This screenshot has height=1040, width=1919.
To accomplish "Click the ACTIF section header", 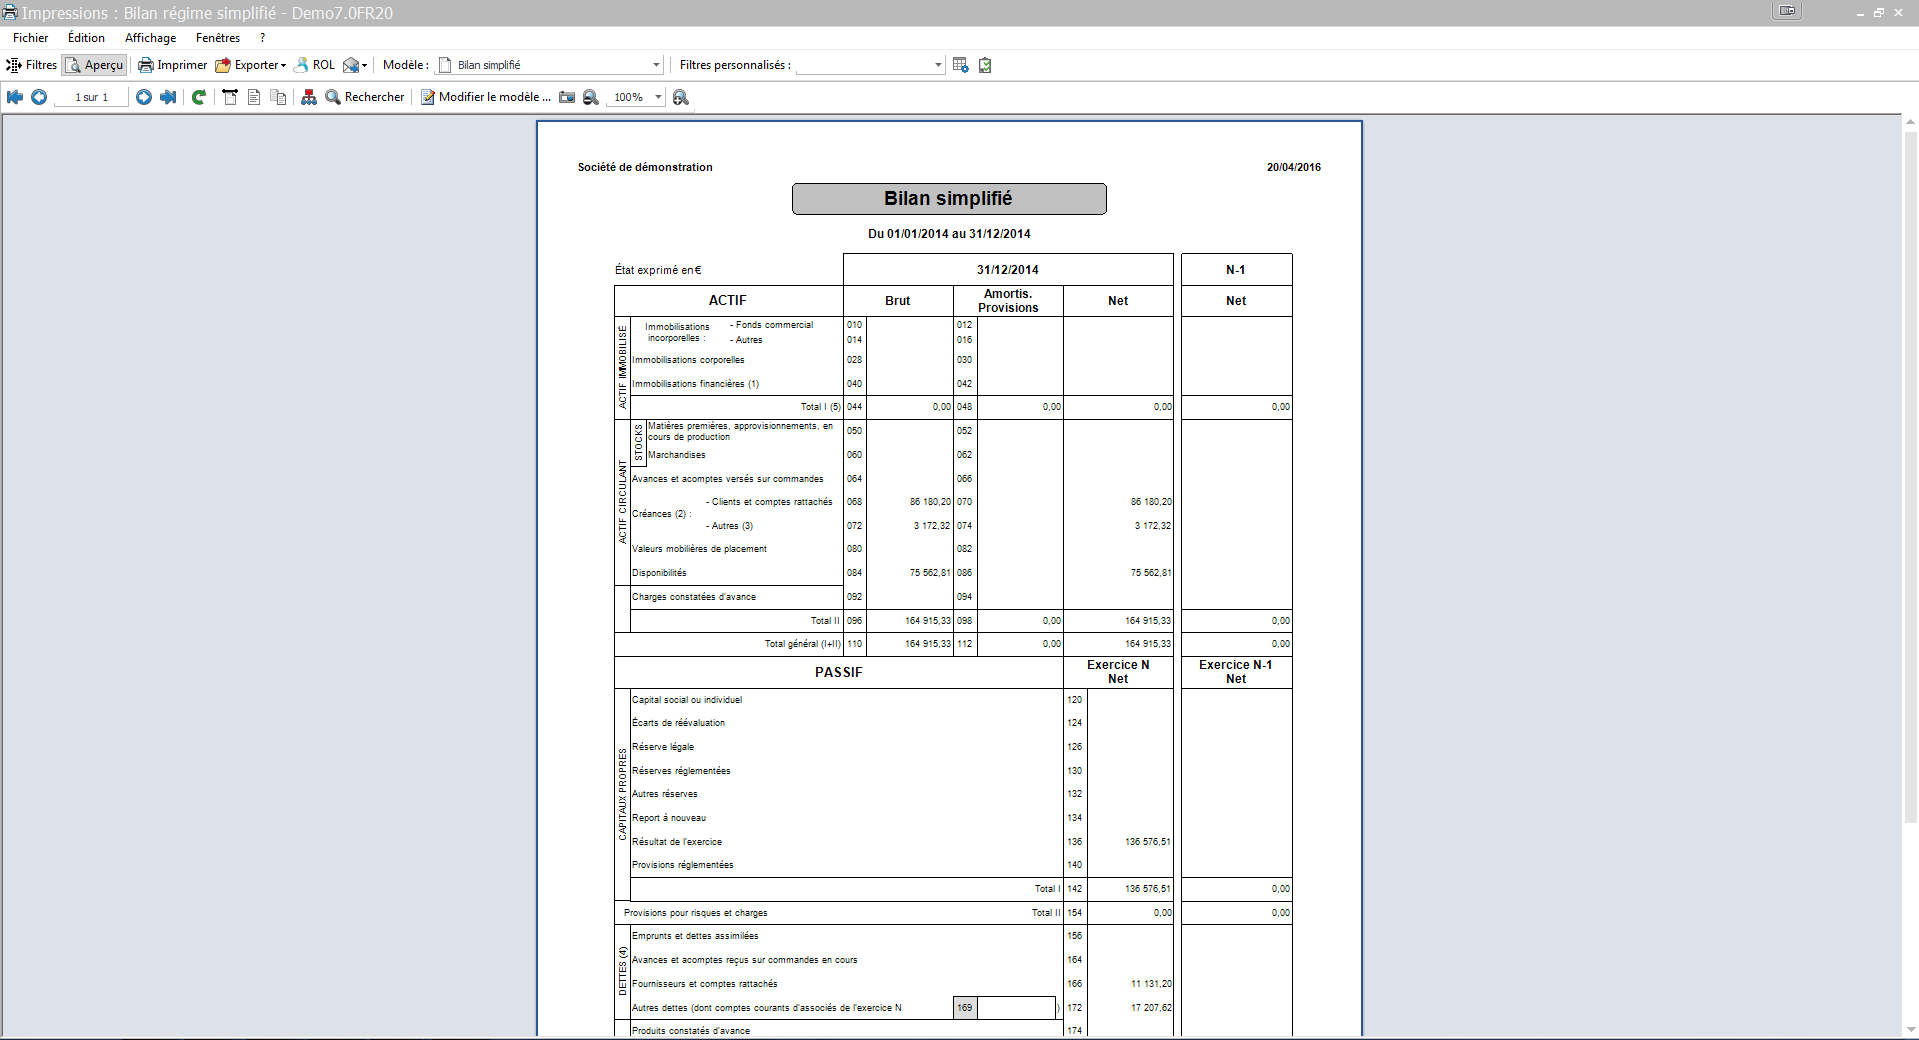I will (728, 300).
